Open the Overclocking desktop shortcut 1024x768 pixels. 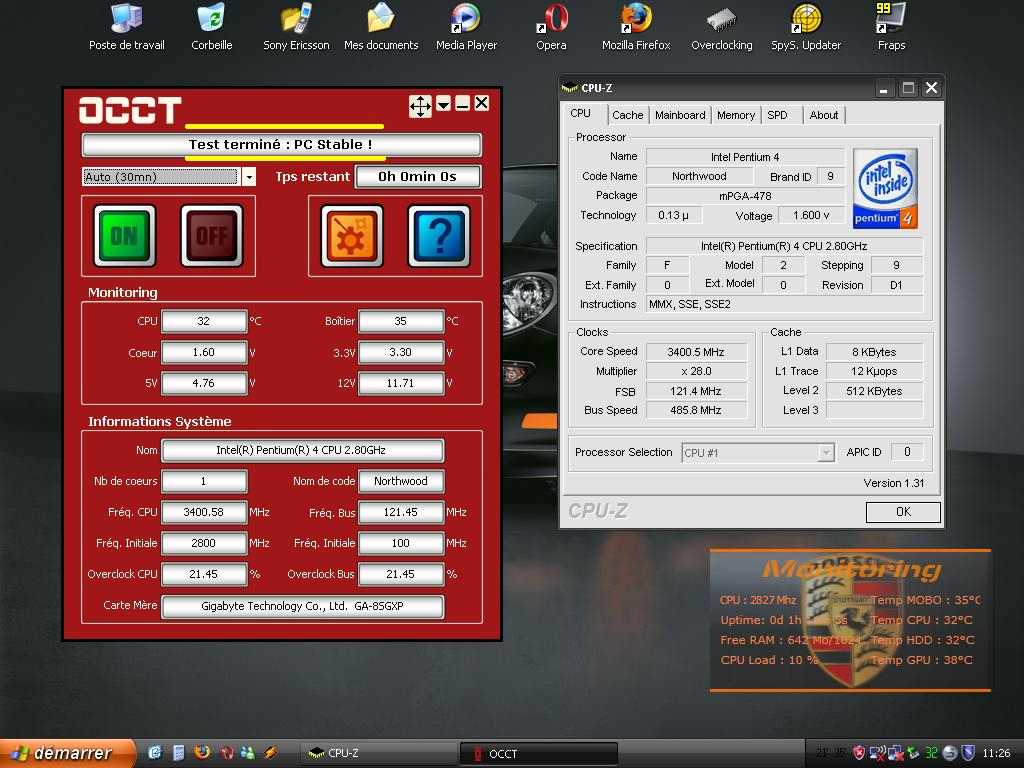click(722, 26)
